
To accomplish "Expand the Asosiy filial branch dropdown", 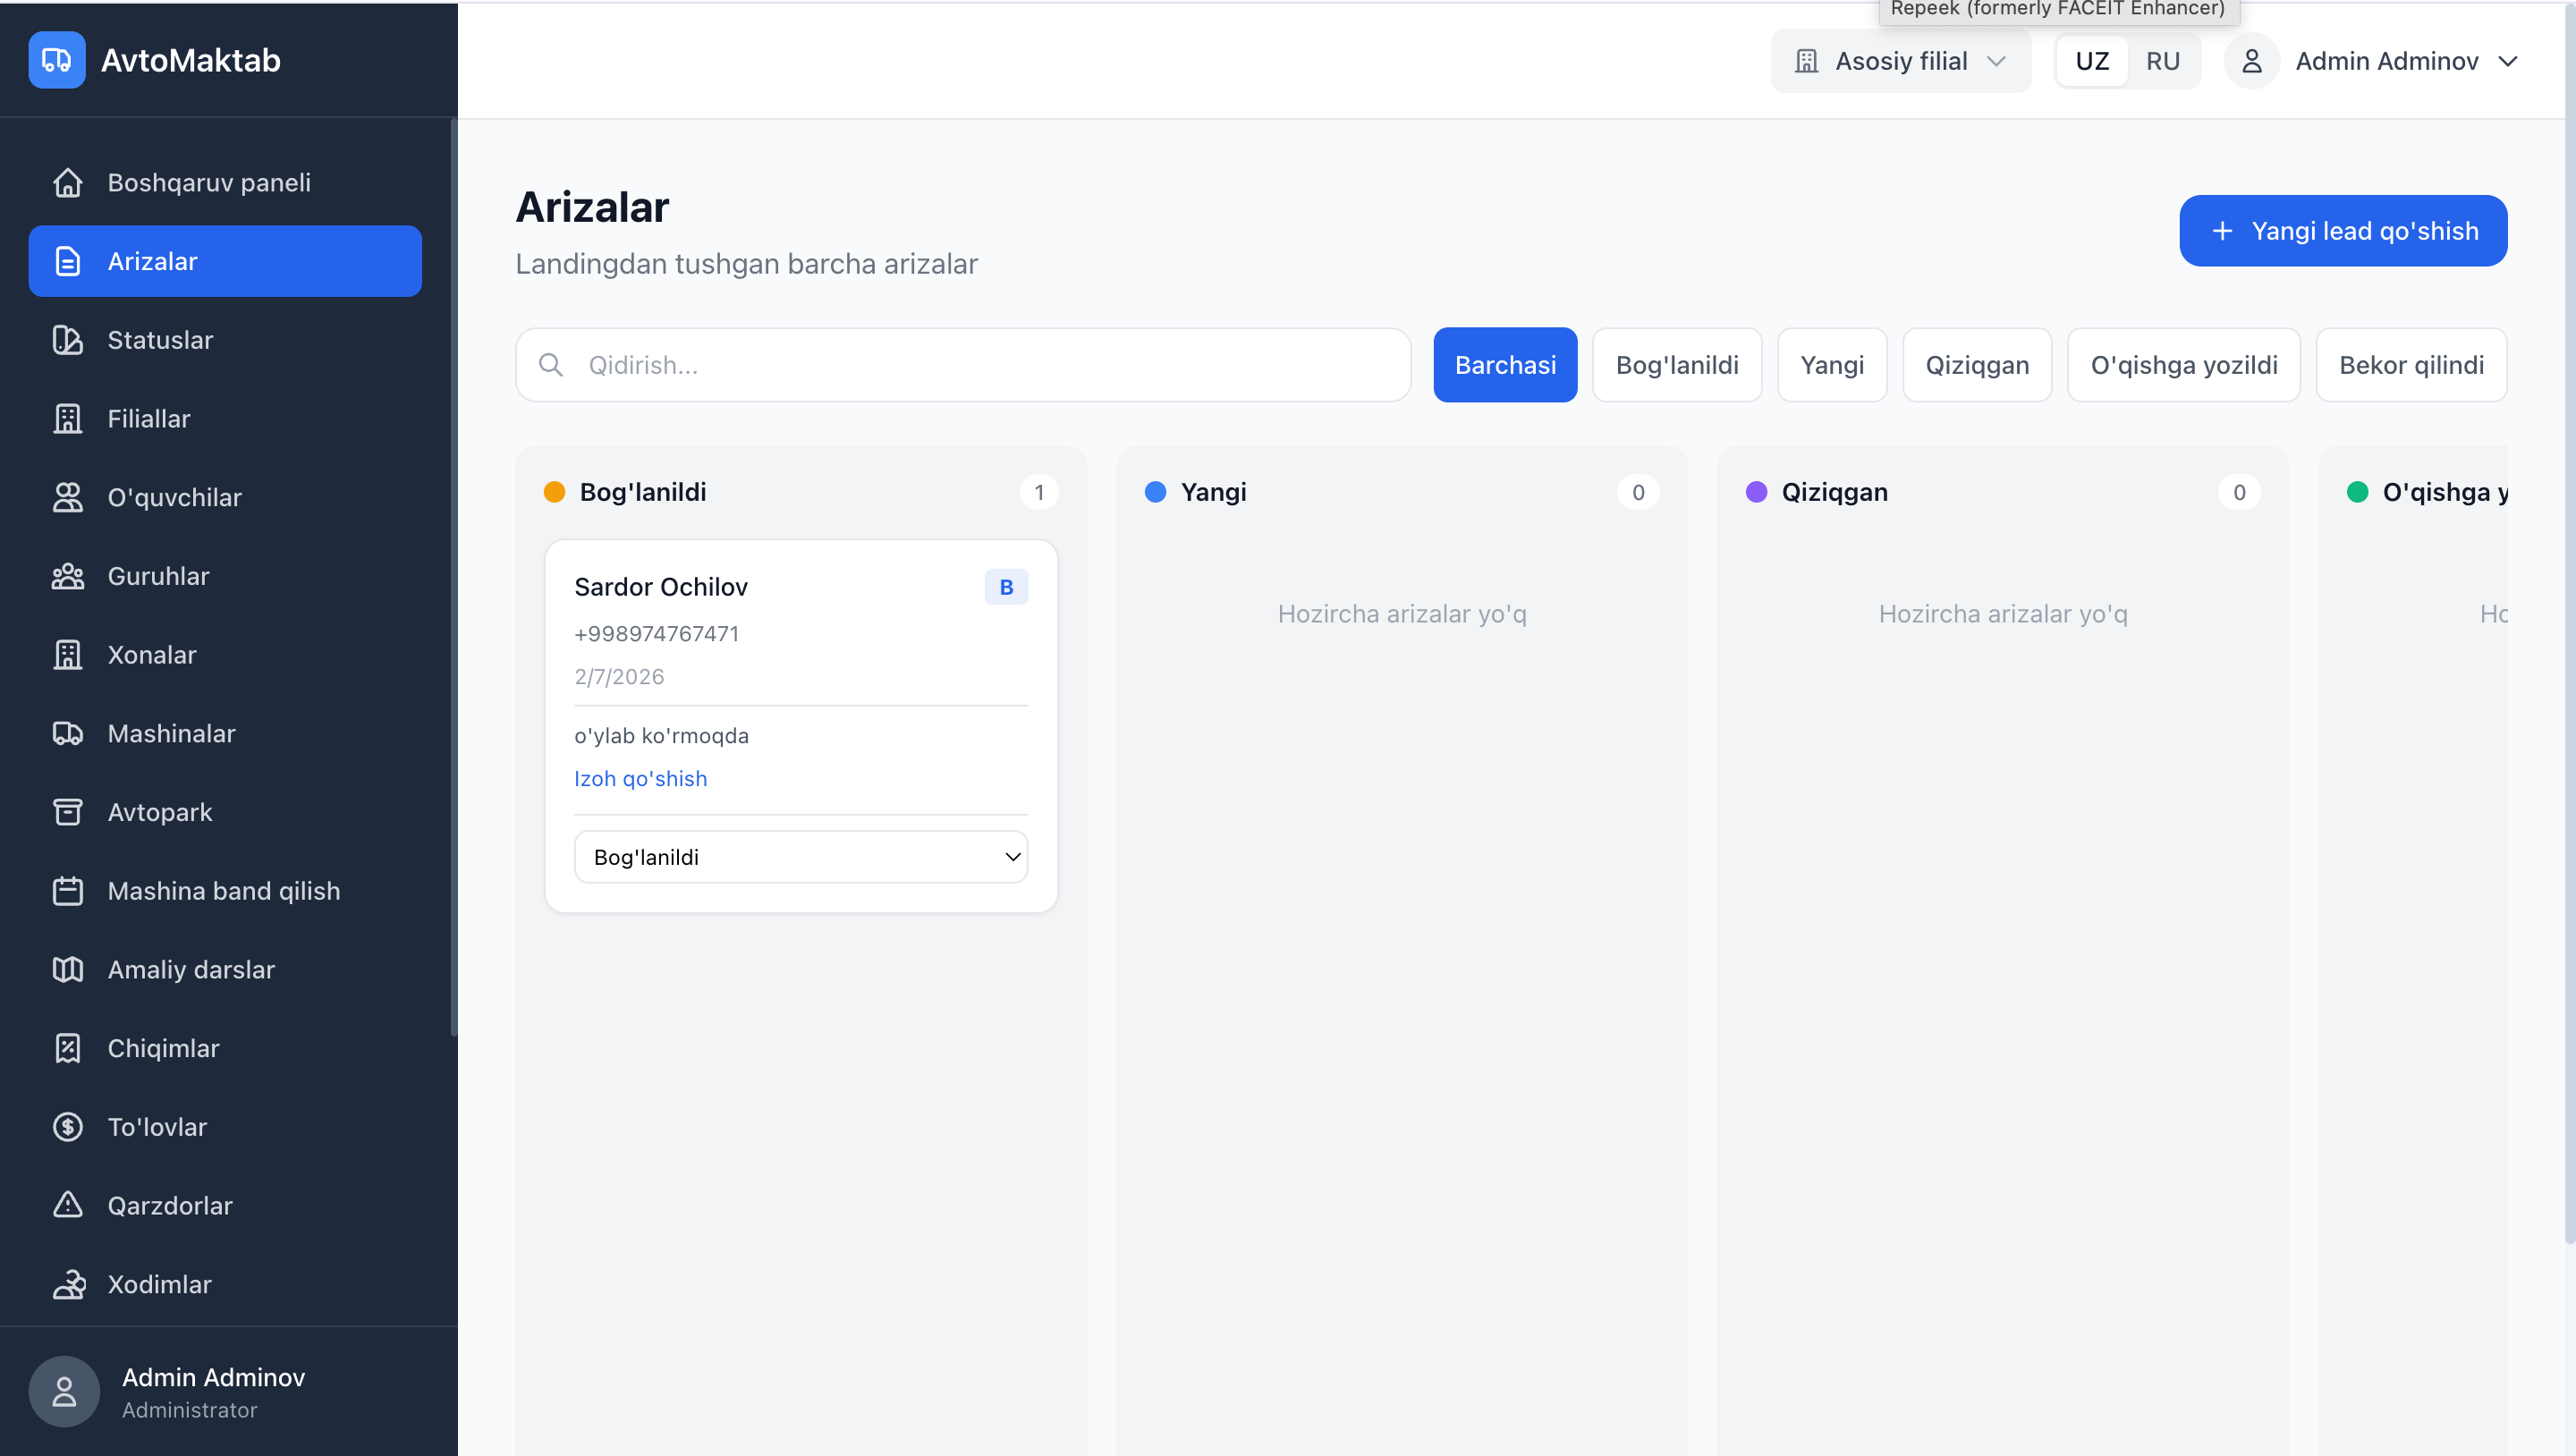I will pos(1900,61).
